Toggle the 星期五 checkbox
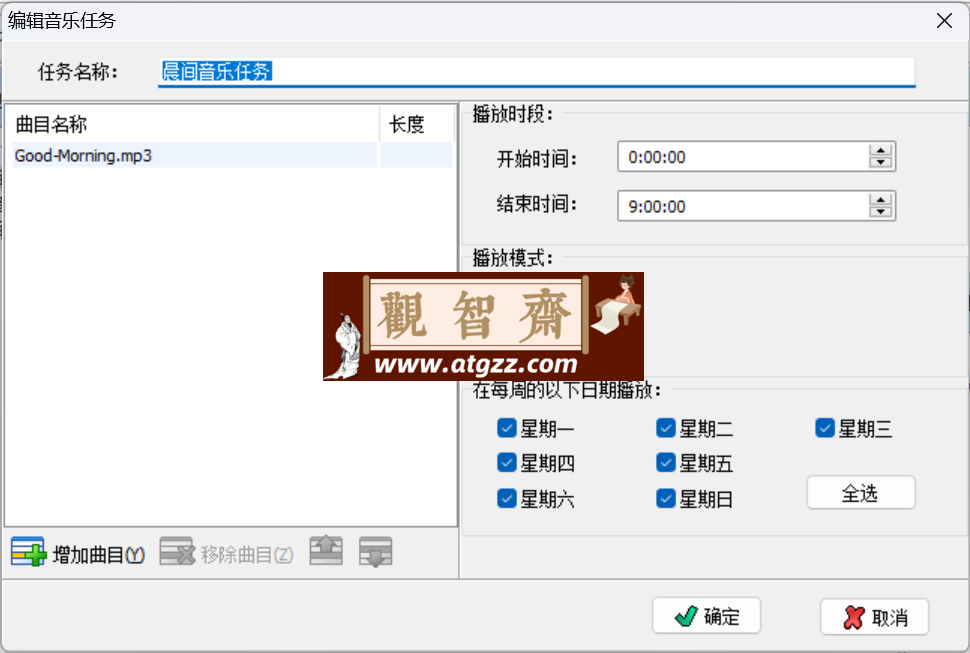 666,463
